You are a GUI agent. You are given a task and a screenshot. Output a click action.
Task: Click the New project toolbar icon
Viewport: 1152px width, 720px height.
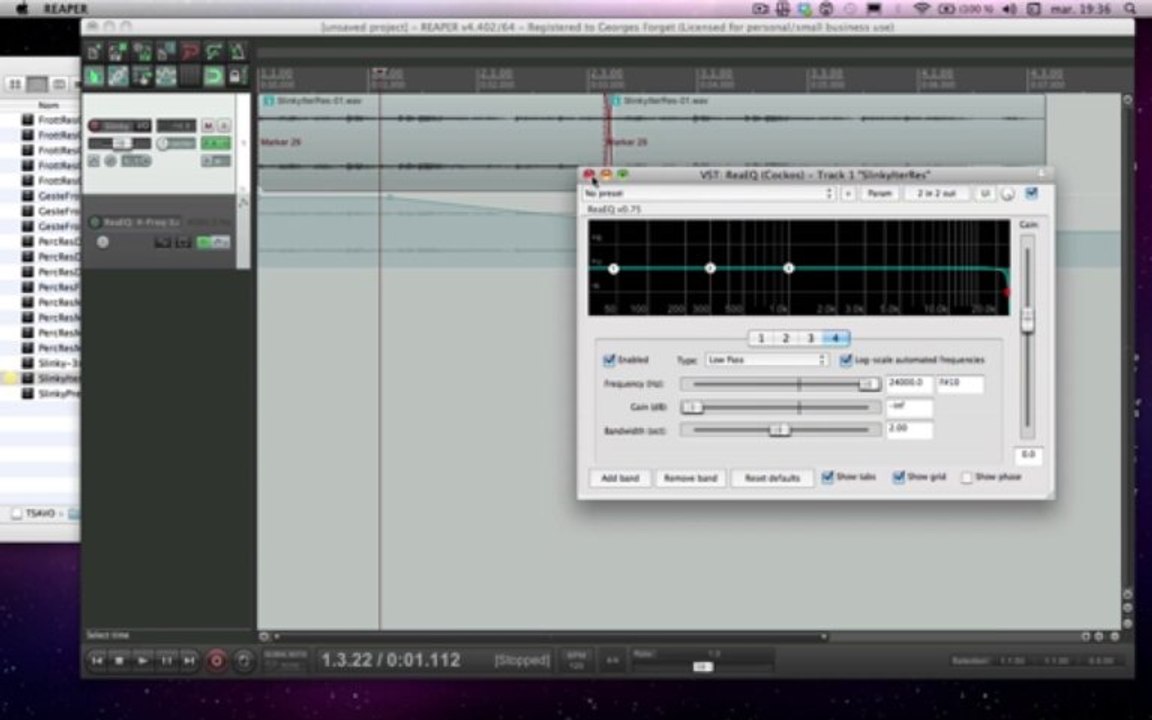[94, 51]
